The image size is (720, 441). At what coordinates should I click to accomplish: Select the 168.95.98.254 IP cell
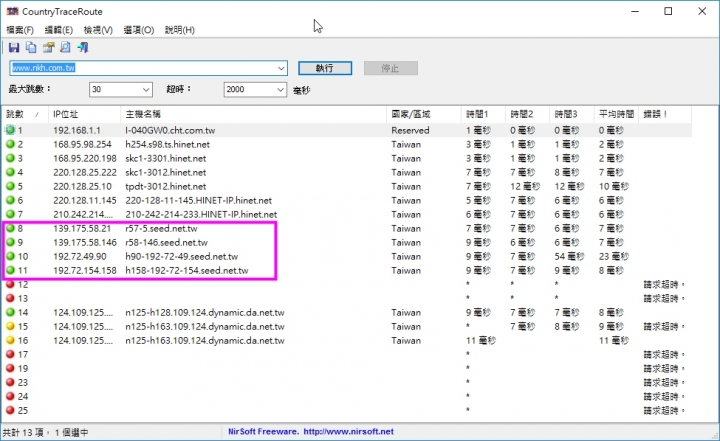[x=82, y=144]
